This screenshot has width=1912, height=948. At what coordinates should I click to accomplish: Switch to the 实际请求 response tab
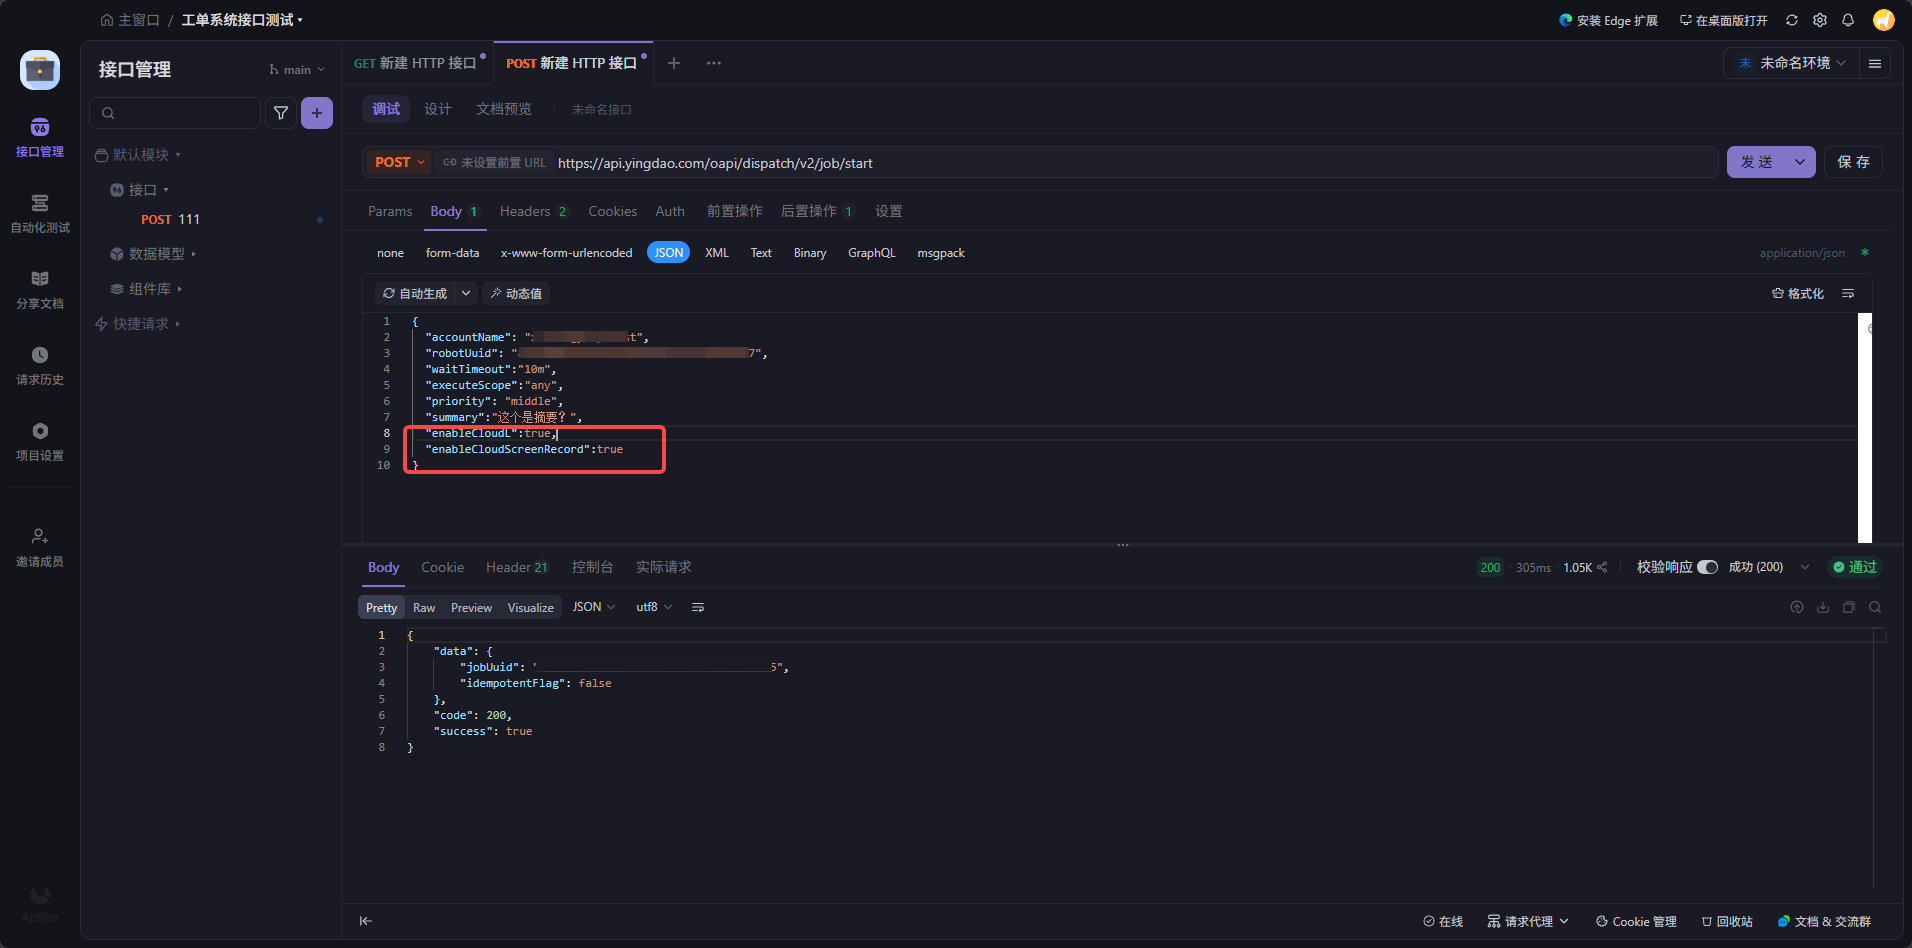click(663, 567)
